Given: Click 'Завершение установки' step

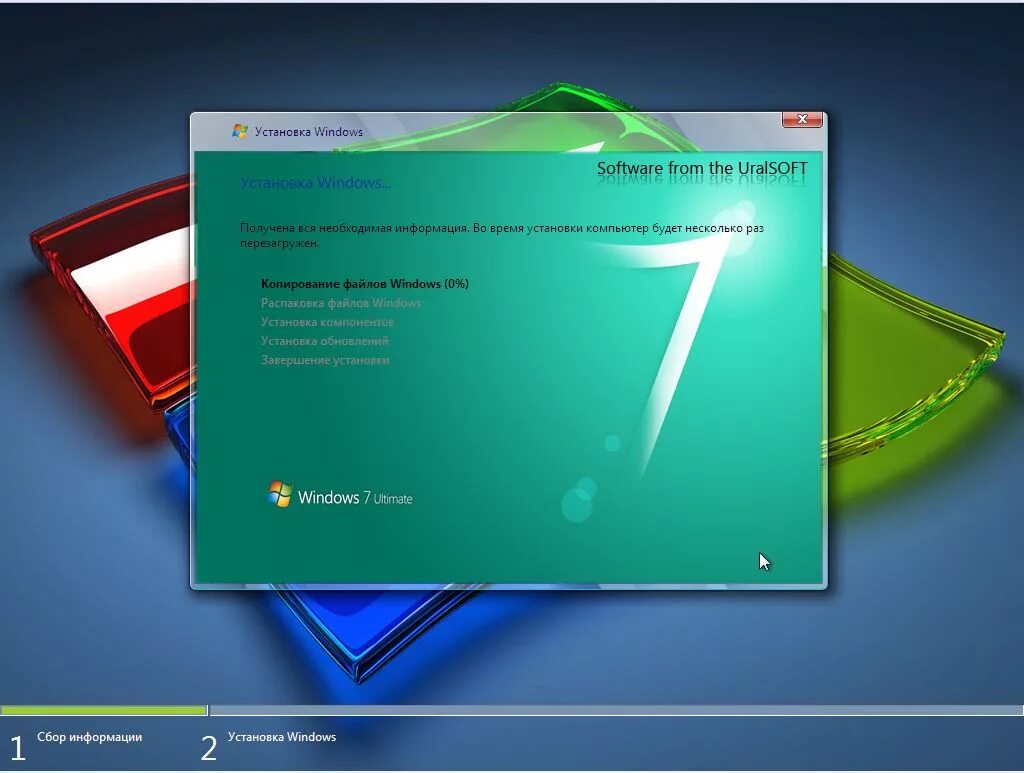Looking at the screenshot, I should [325, 360].
